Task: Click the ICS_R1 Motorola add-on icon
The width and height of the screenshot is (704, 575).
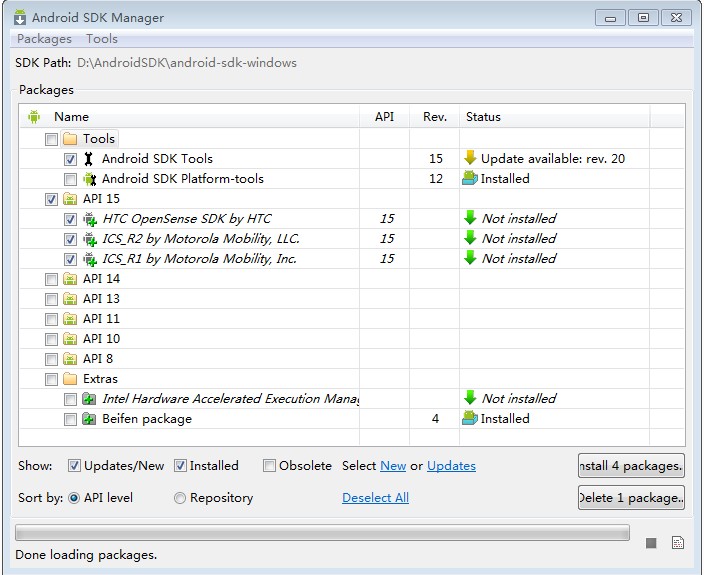Action: coord(90,259)
